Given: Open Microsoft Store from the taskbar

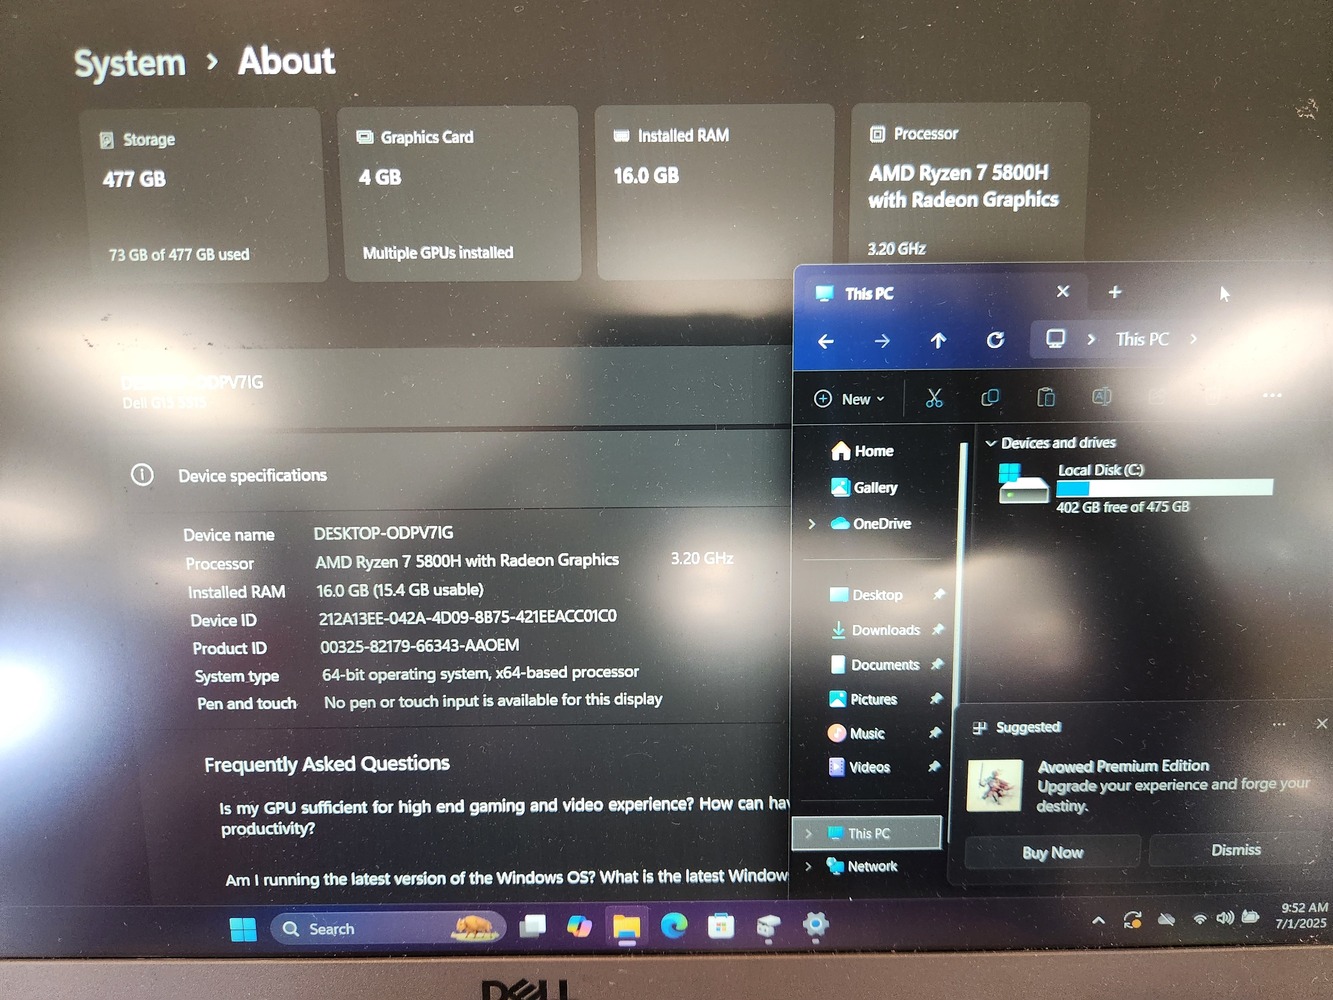Looking at the screenshot, I should (x=721, y=926).
